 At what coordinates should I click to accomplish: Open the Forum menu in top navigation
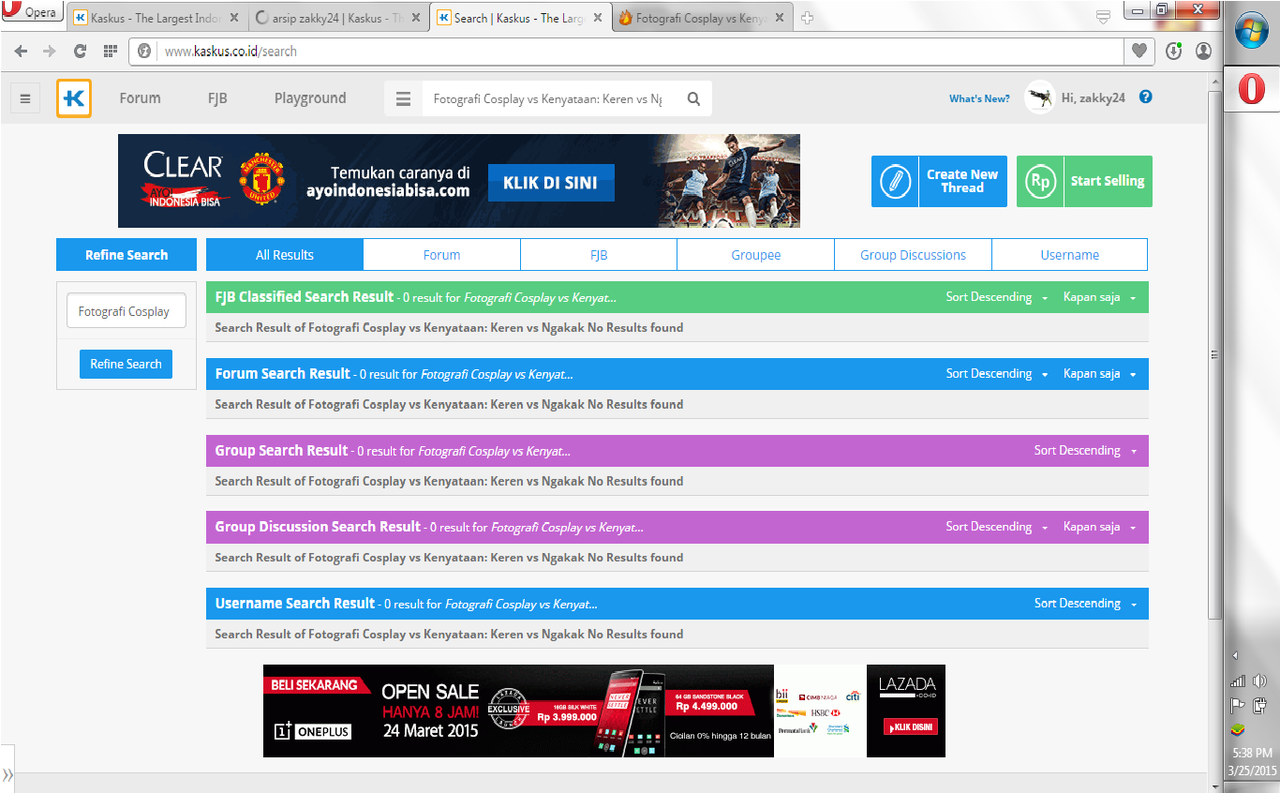140,98
